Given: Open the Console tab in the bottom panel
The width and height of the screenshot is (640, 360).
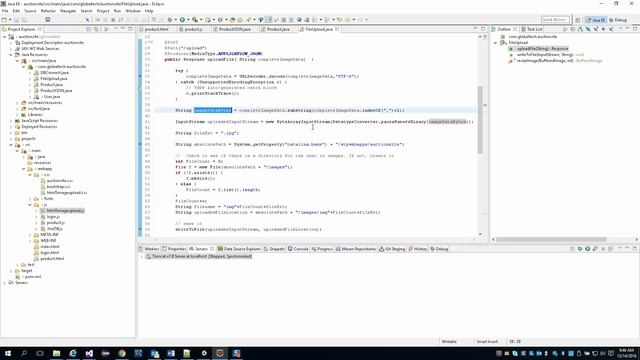Looking at the screenshot, I should (301, 249).
